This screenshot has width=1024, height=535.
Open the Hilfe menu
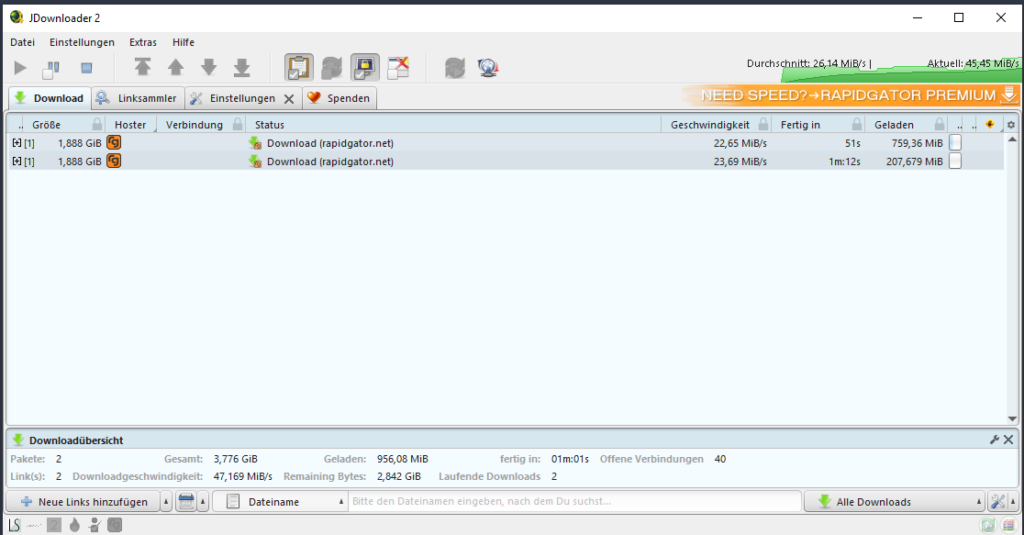pos(184,42)
